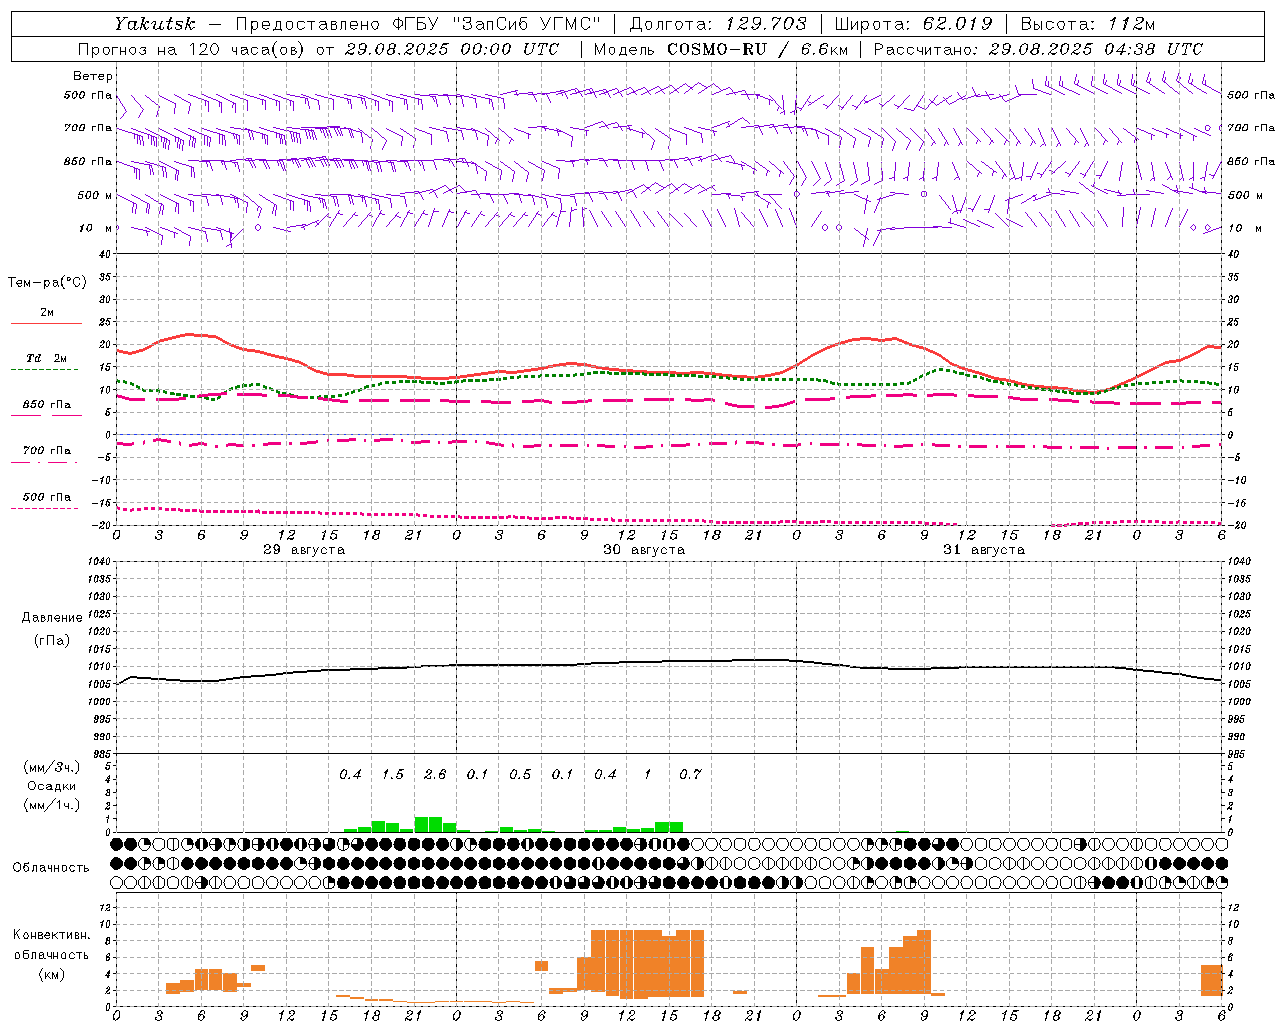The width and height of the screenshot is (1280, 1024).
Task: Click the Осадки precipitation label
Action: pyautogui.click(x=52, y=786)
